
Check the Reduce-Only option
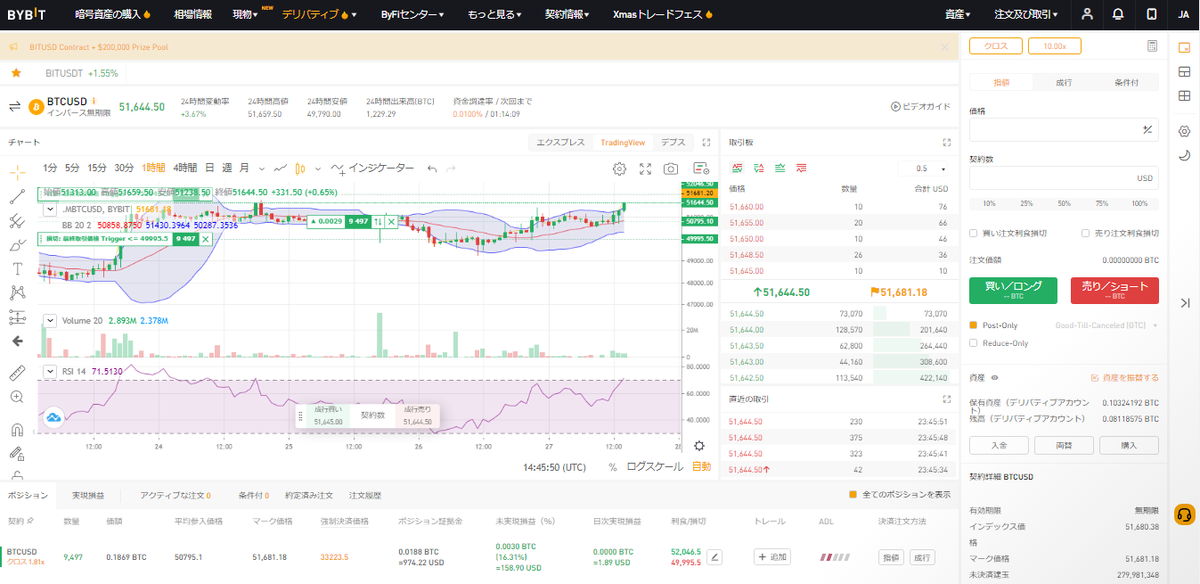(973, 343)
